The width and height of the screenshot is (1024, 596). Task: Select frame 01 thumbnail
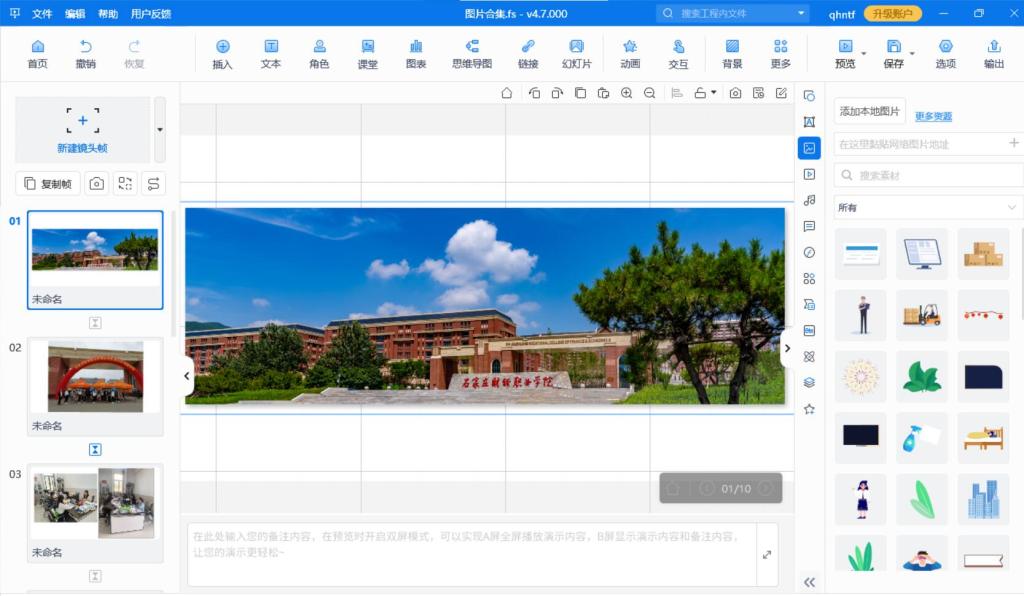pyautogui.click(x=95, y=260)
